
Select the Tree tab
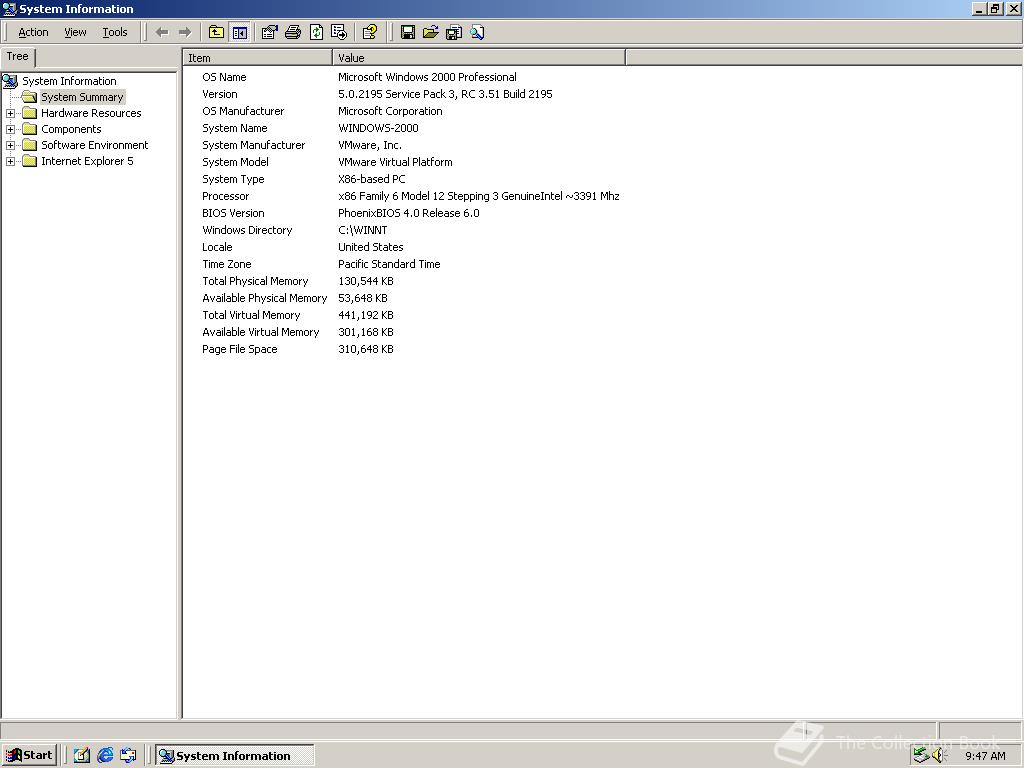pyautogui.click(x=18, y=57)
